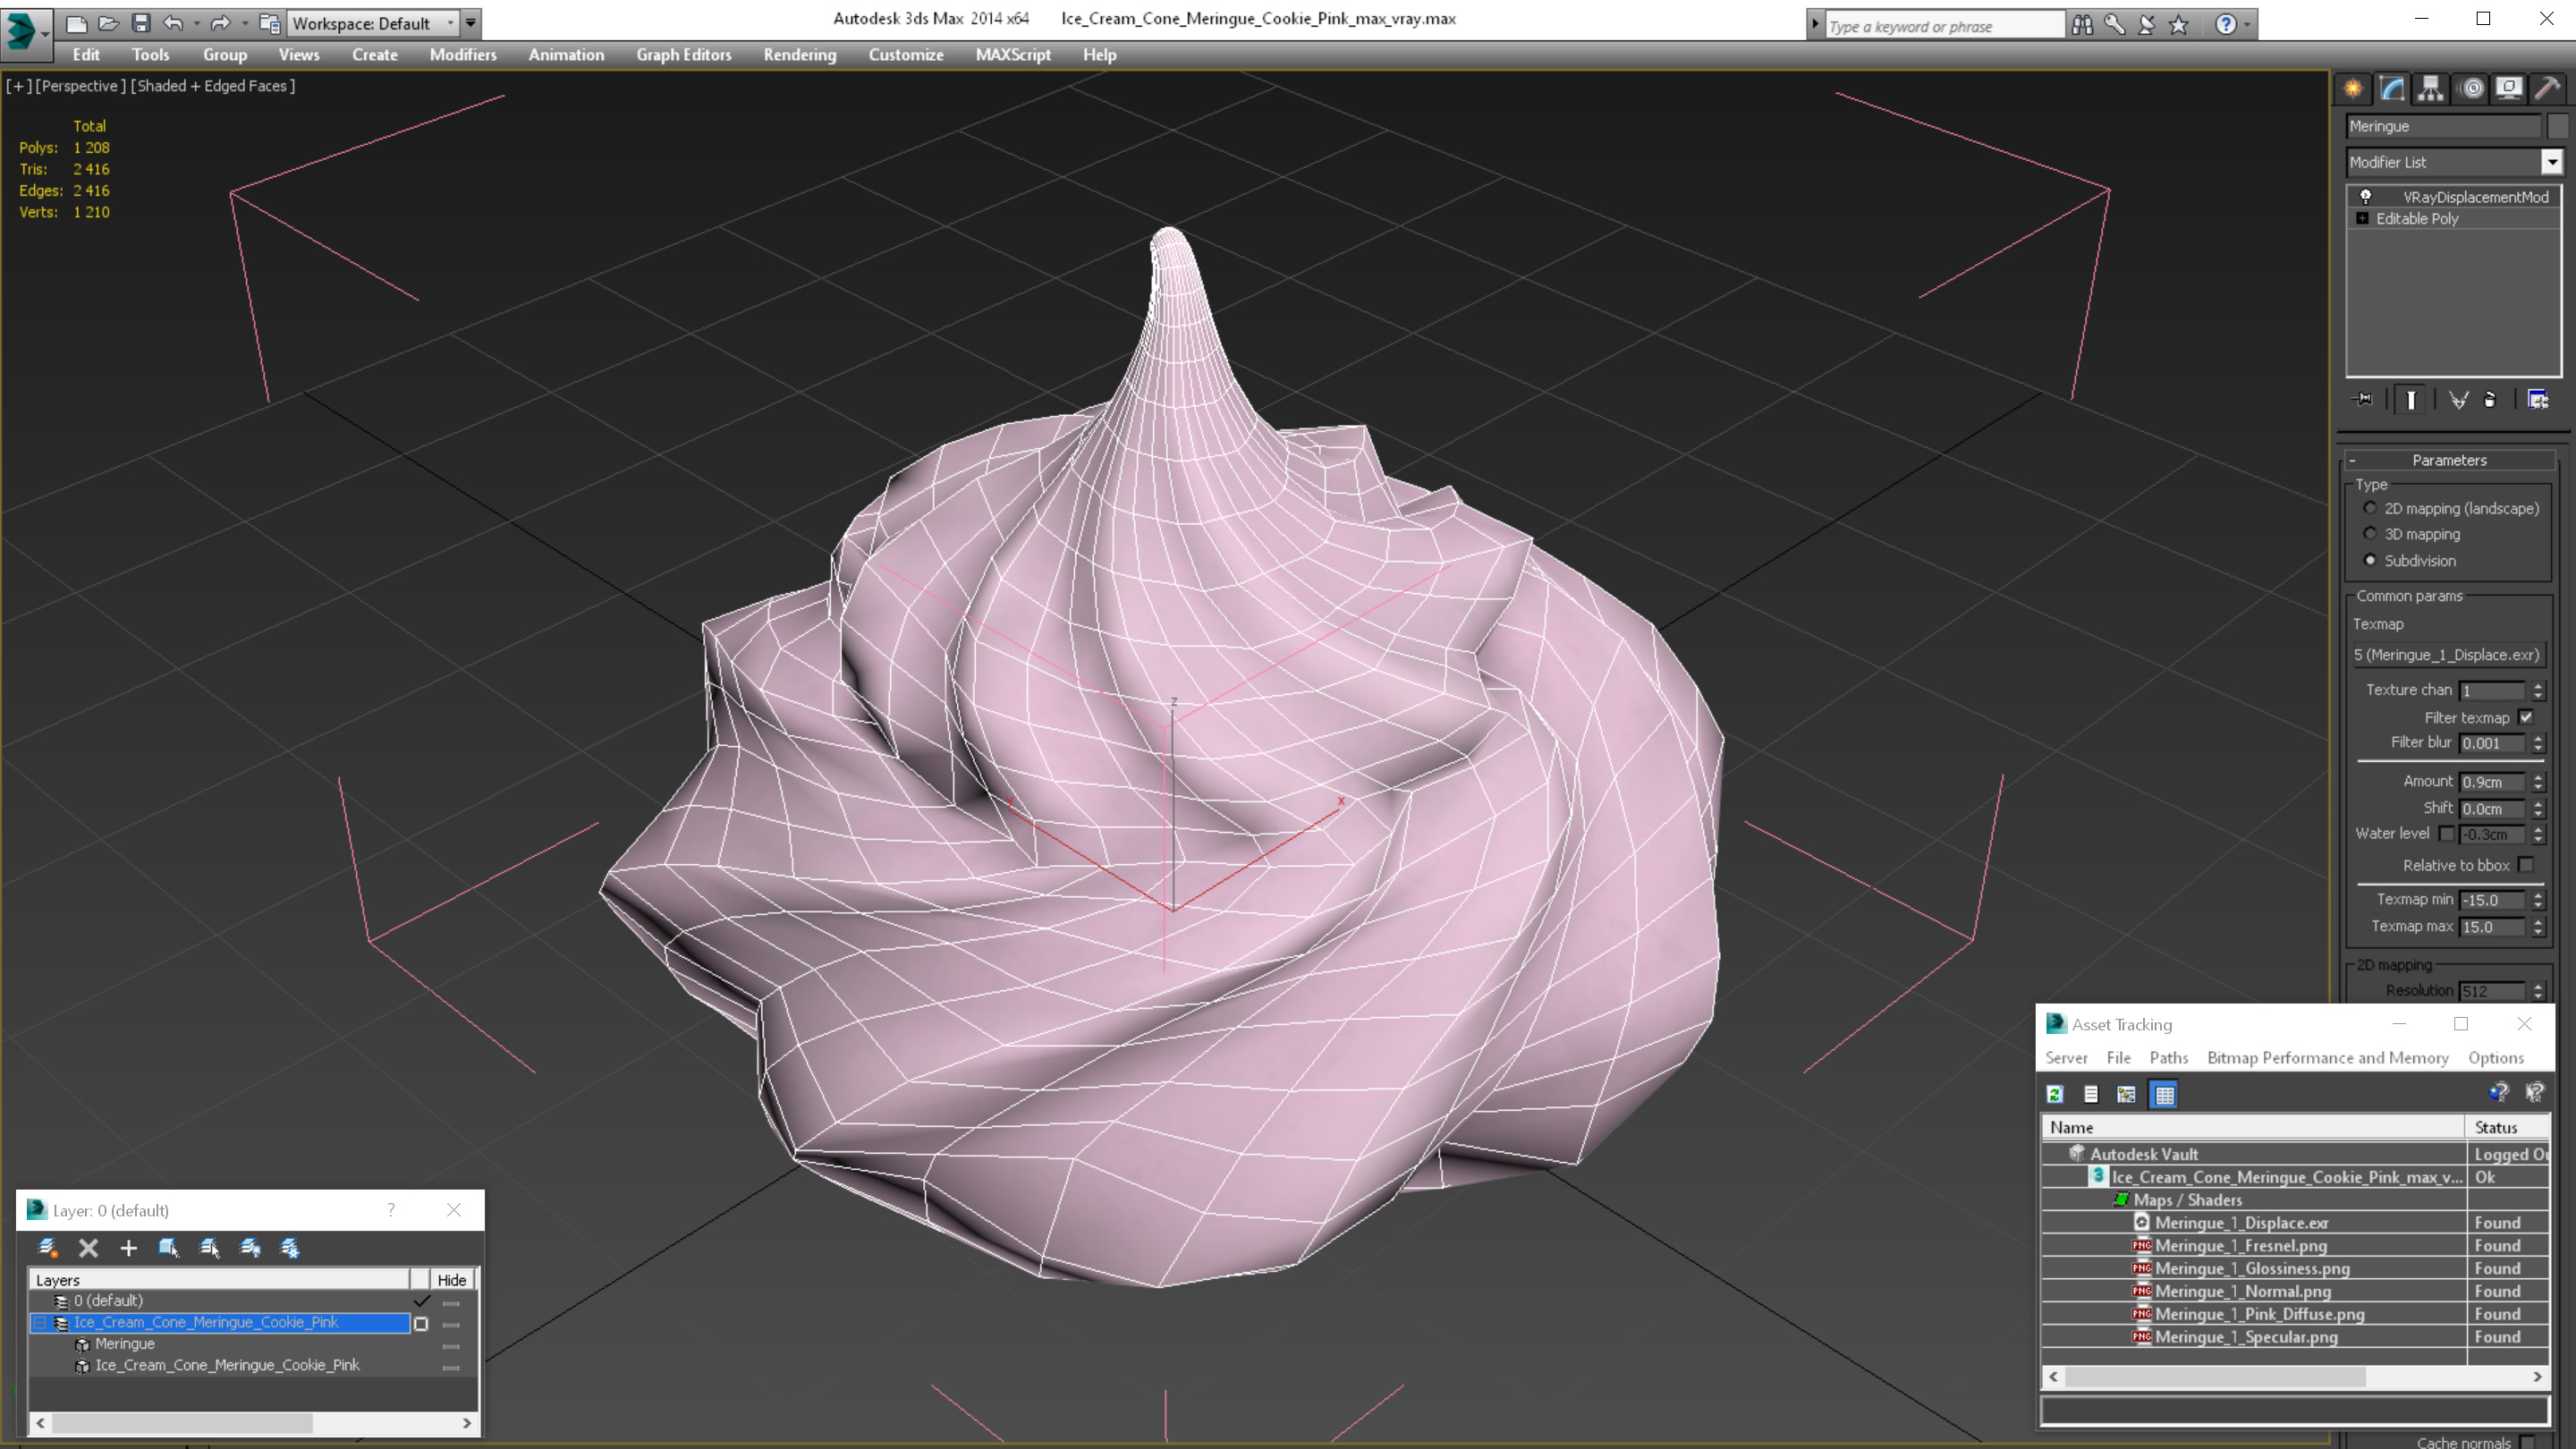The width and height of the screenshot is (2576, 1449).
Task: Select Meringue_1_Normal.png in Asset Tracking
Action: [x=2243, y=1291]
